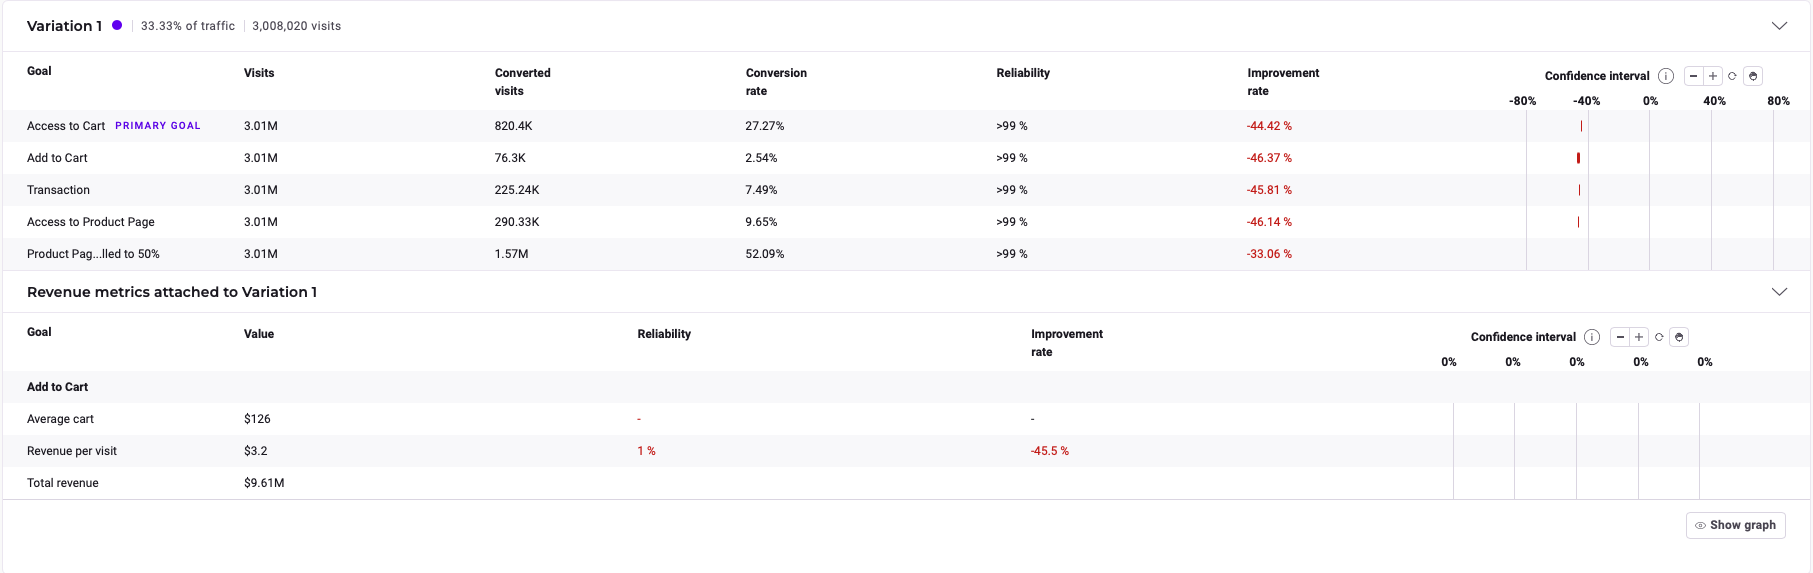
Task: Zoom in the revenue confidence interval chart
Action: point(1639,337)
